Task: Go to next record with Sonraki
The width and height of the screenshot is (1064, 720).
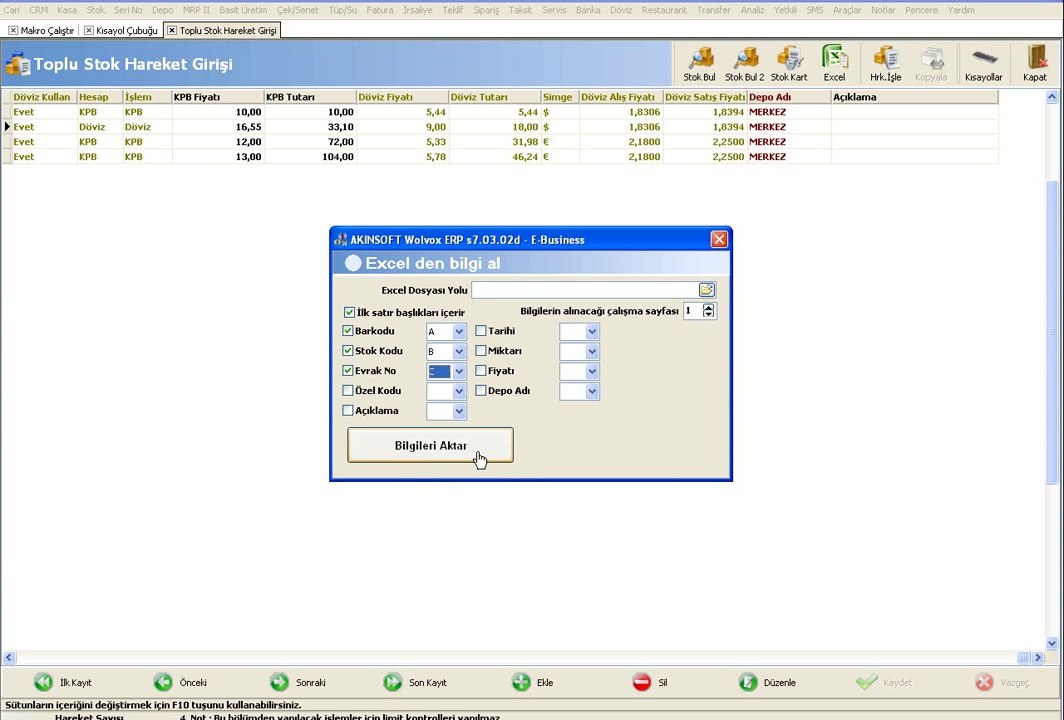Action: (297, 682)
